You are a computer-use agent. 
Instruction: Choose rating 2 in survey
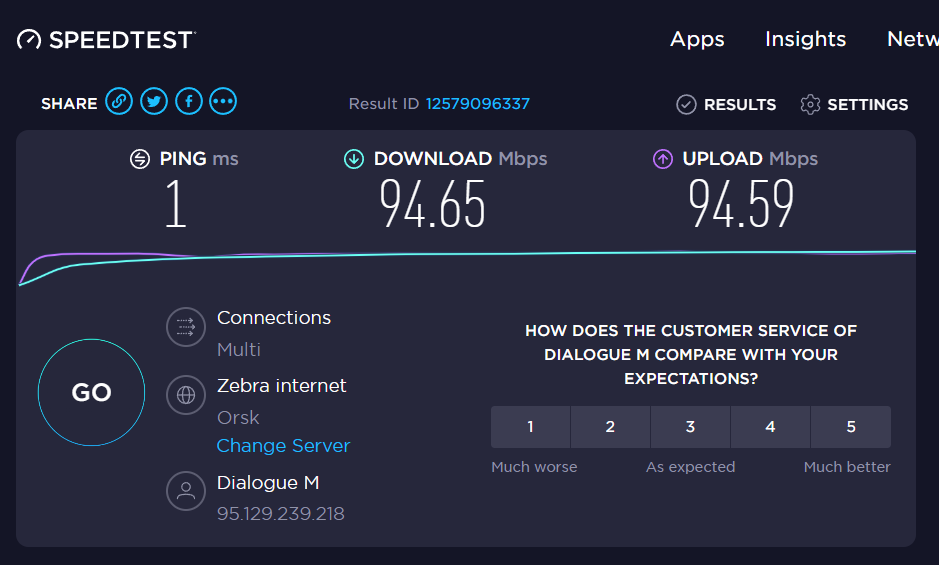coord(610,427)
